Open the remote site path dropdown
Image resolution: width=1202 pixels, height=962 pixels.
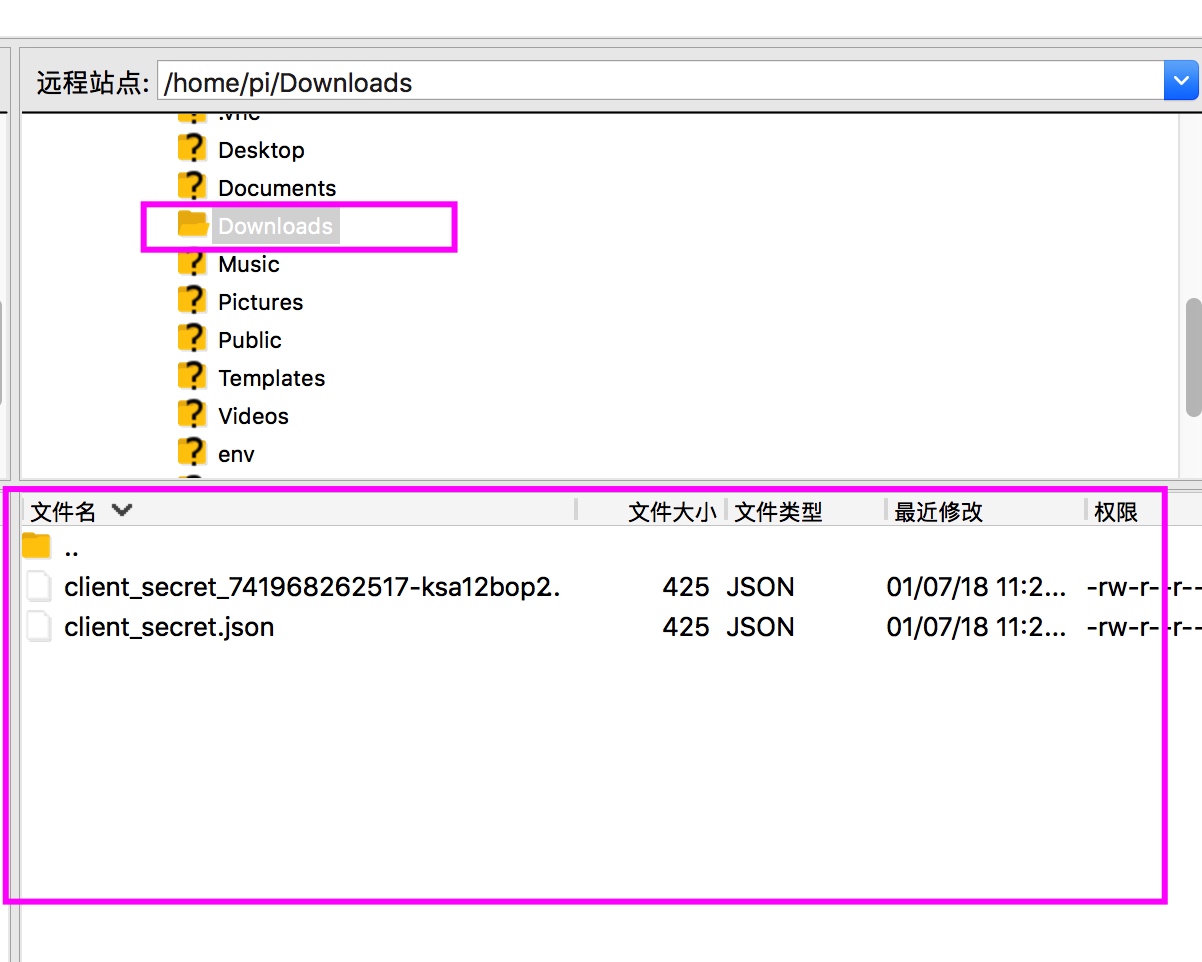[1181, 81]
